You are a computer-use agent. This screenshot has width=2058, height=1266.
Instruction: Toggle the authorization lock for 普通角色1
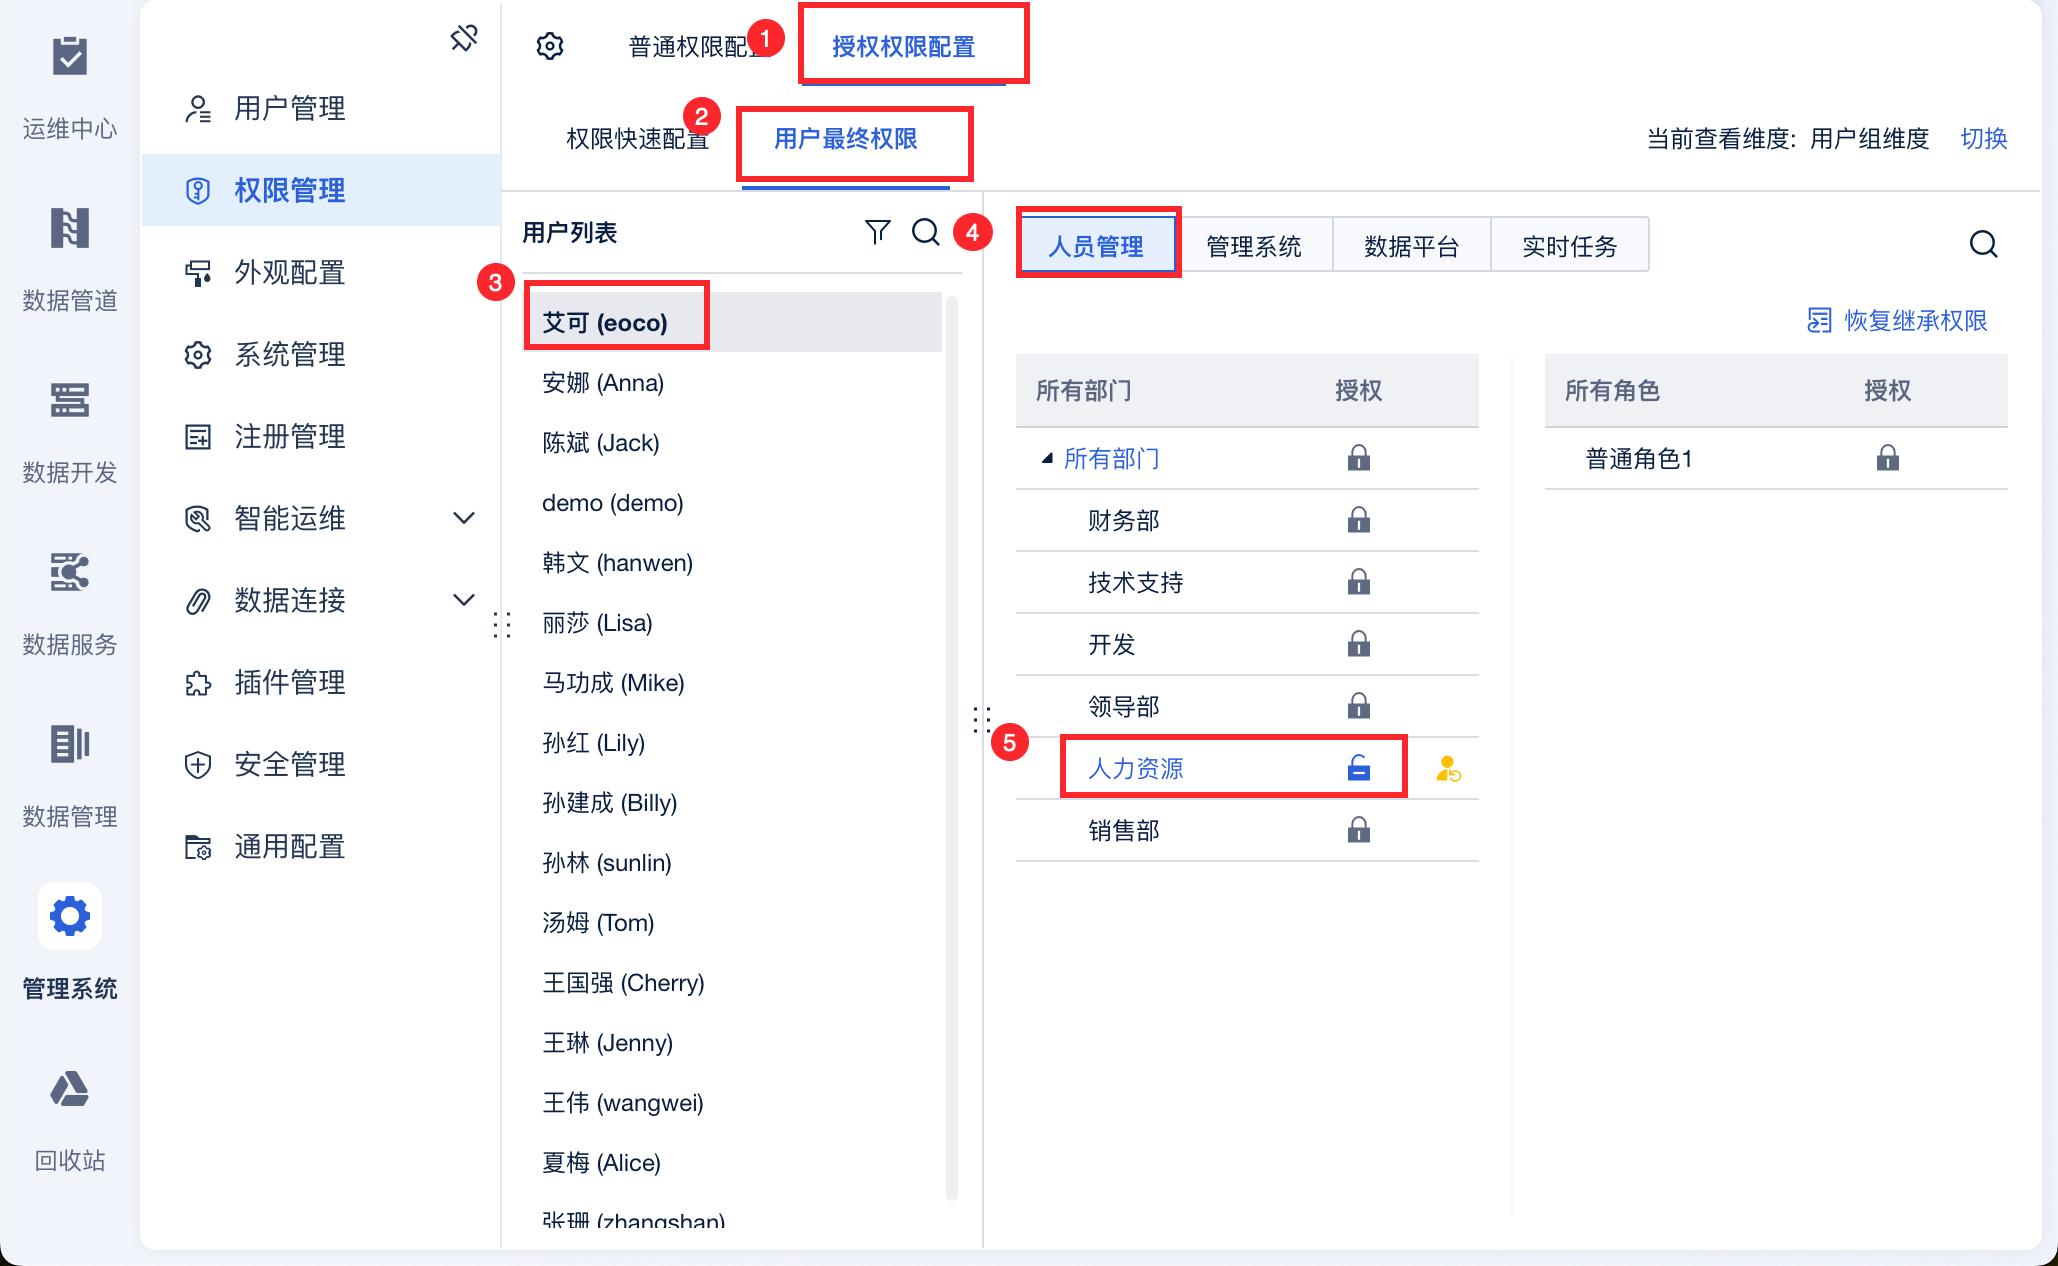coord(1887,458)
